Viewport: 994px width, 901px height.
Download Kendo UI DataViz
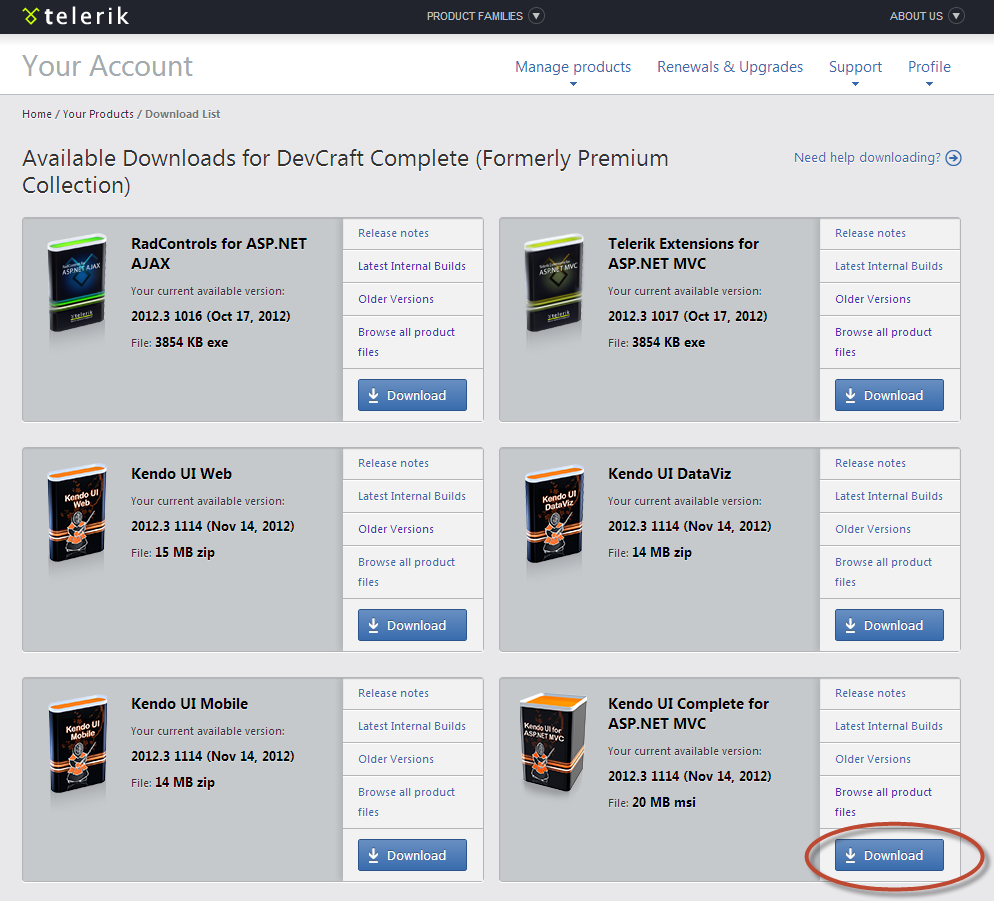pos(889,625)
